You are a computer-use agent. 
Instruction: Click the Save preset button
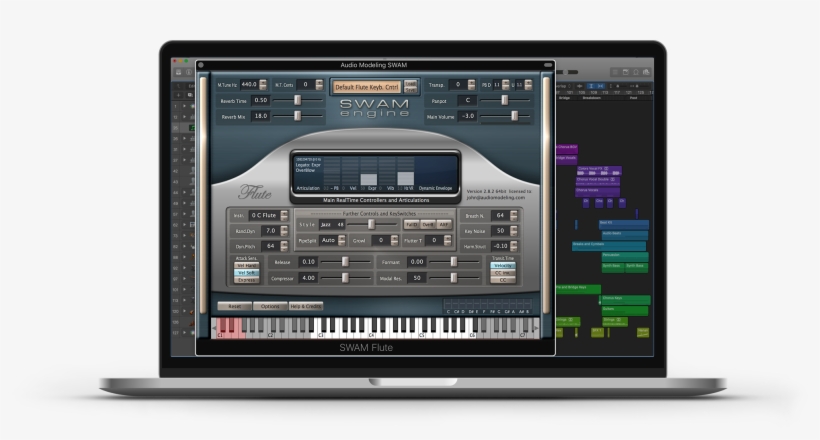pos(411,90)
